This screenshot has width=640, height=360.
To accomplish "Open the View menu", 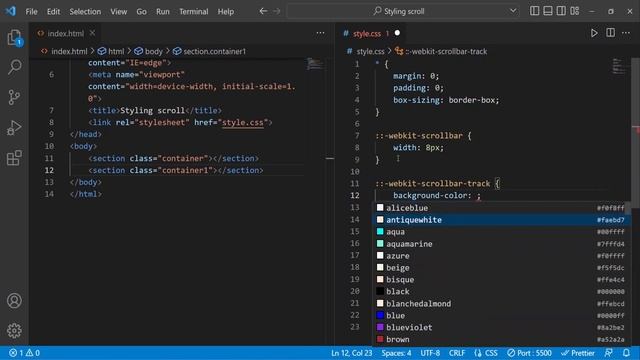I will tap(118, 11).
